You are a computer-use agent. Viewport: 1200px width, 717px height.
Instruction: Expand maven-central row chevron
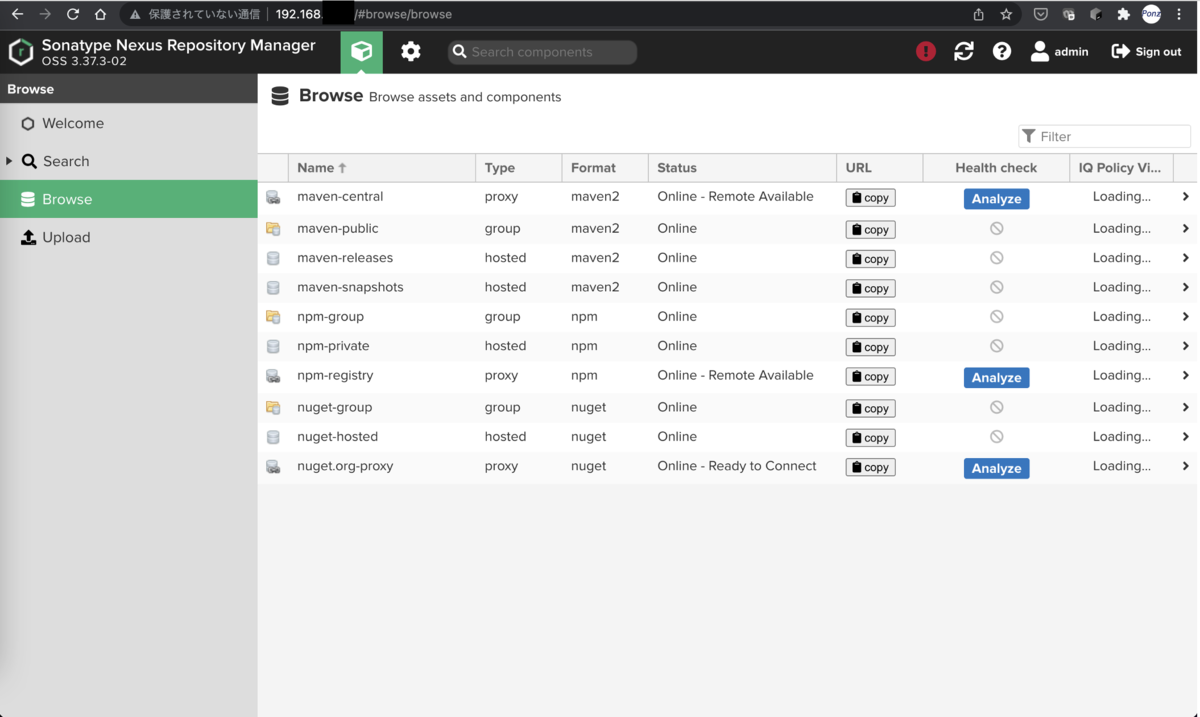[1185, 197]
